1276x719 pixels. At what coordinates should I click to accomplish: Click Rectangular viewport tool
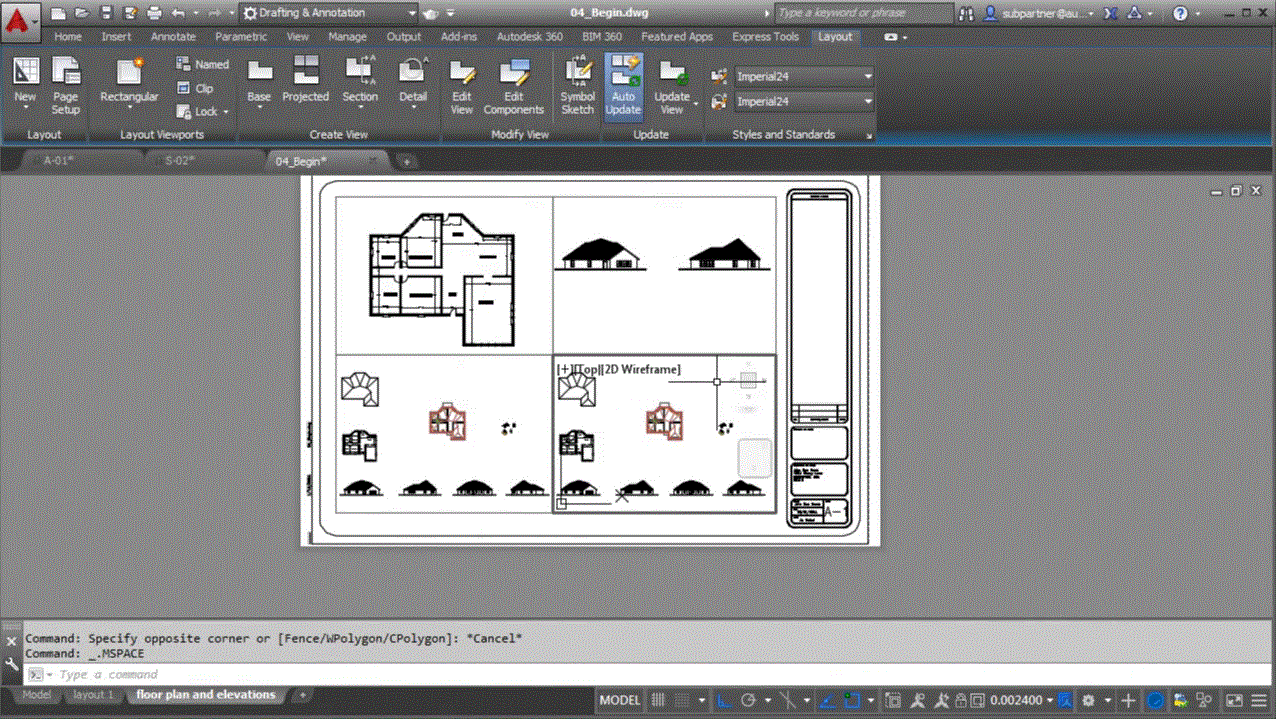coord(129,82)
